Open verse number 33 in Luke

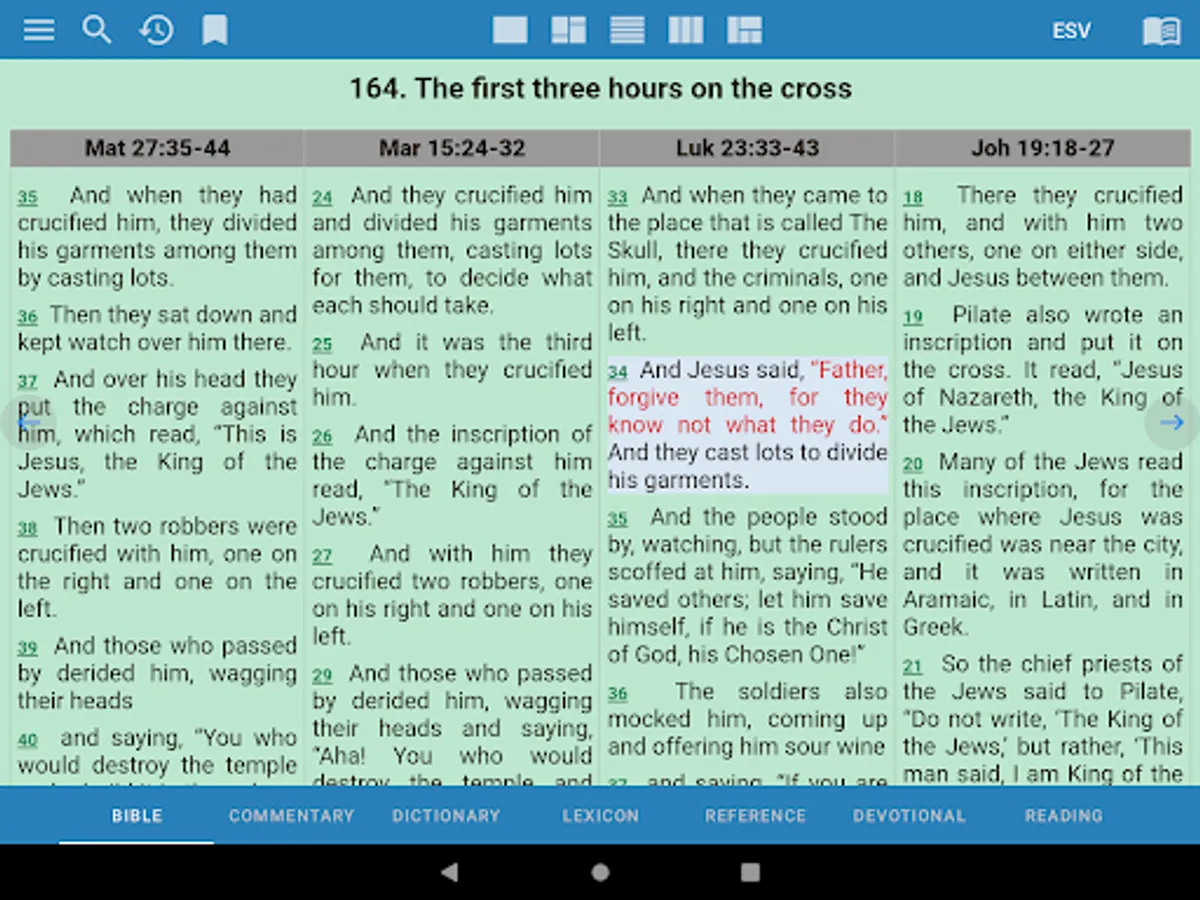point(618,198)
